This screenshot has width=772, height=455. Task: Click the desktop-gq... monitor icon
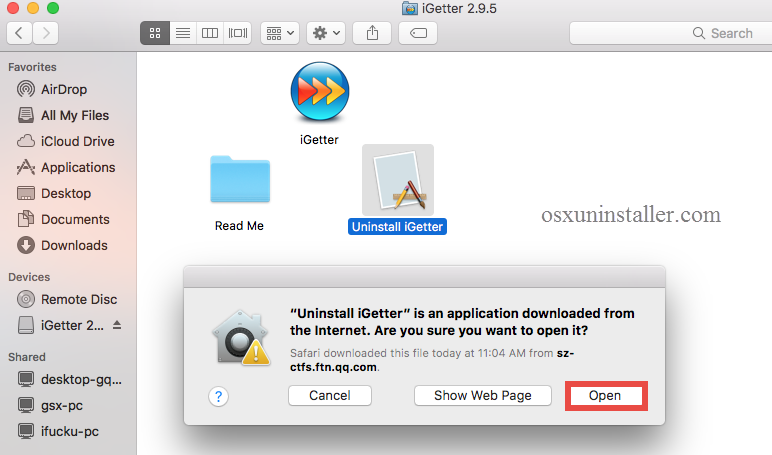tap(26, 379)
